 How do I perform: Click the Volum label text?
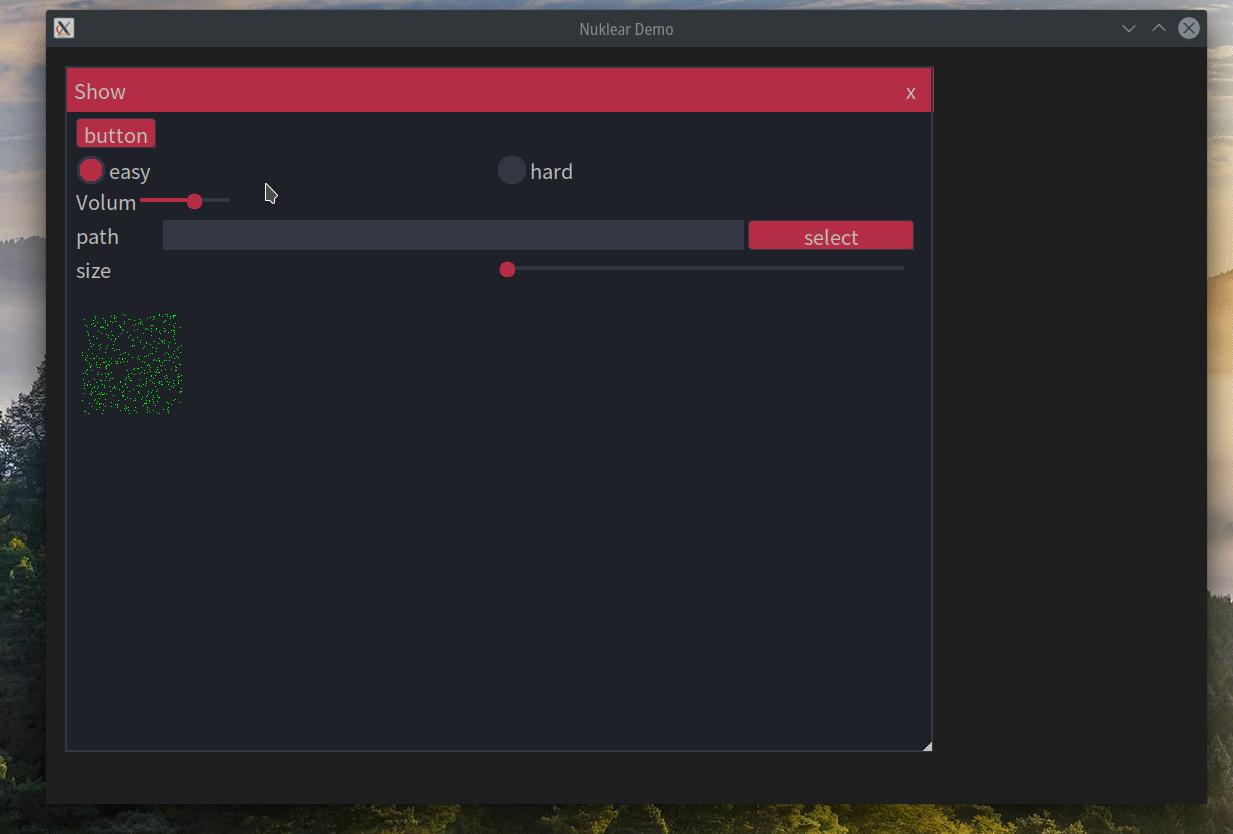(x=106, y=202)
